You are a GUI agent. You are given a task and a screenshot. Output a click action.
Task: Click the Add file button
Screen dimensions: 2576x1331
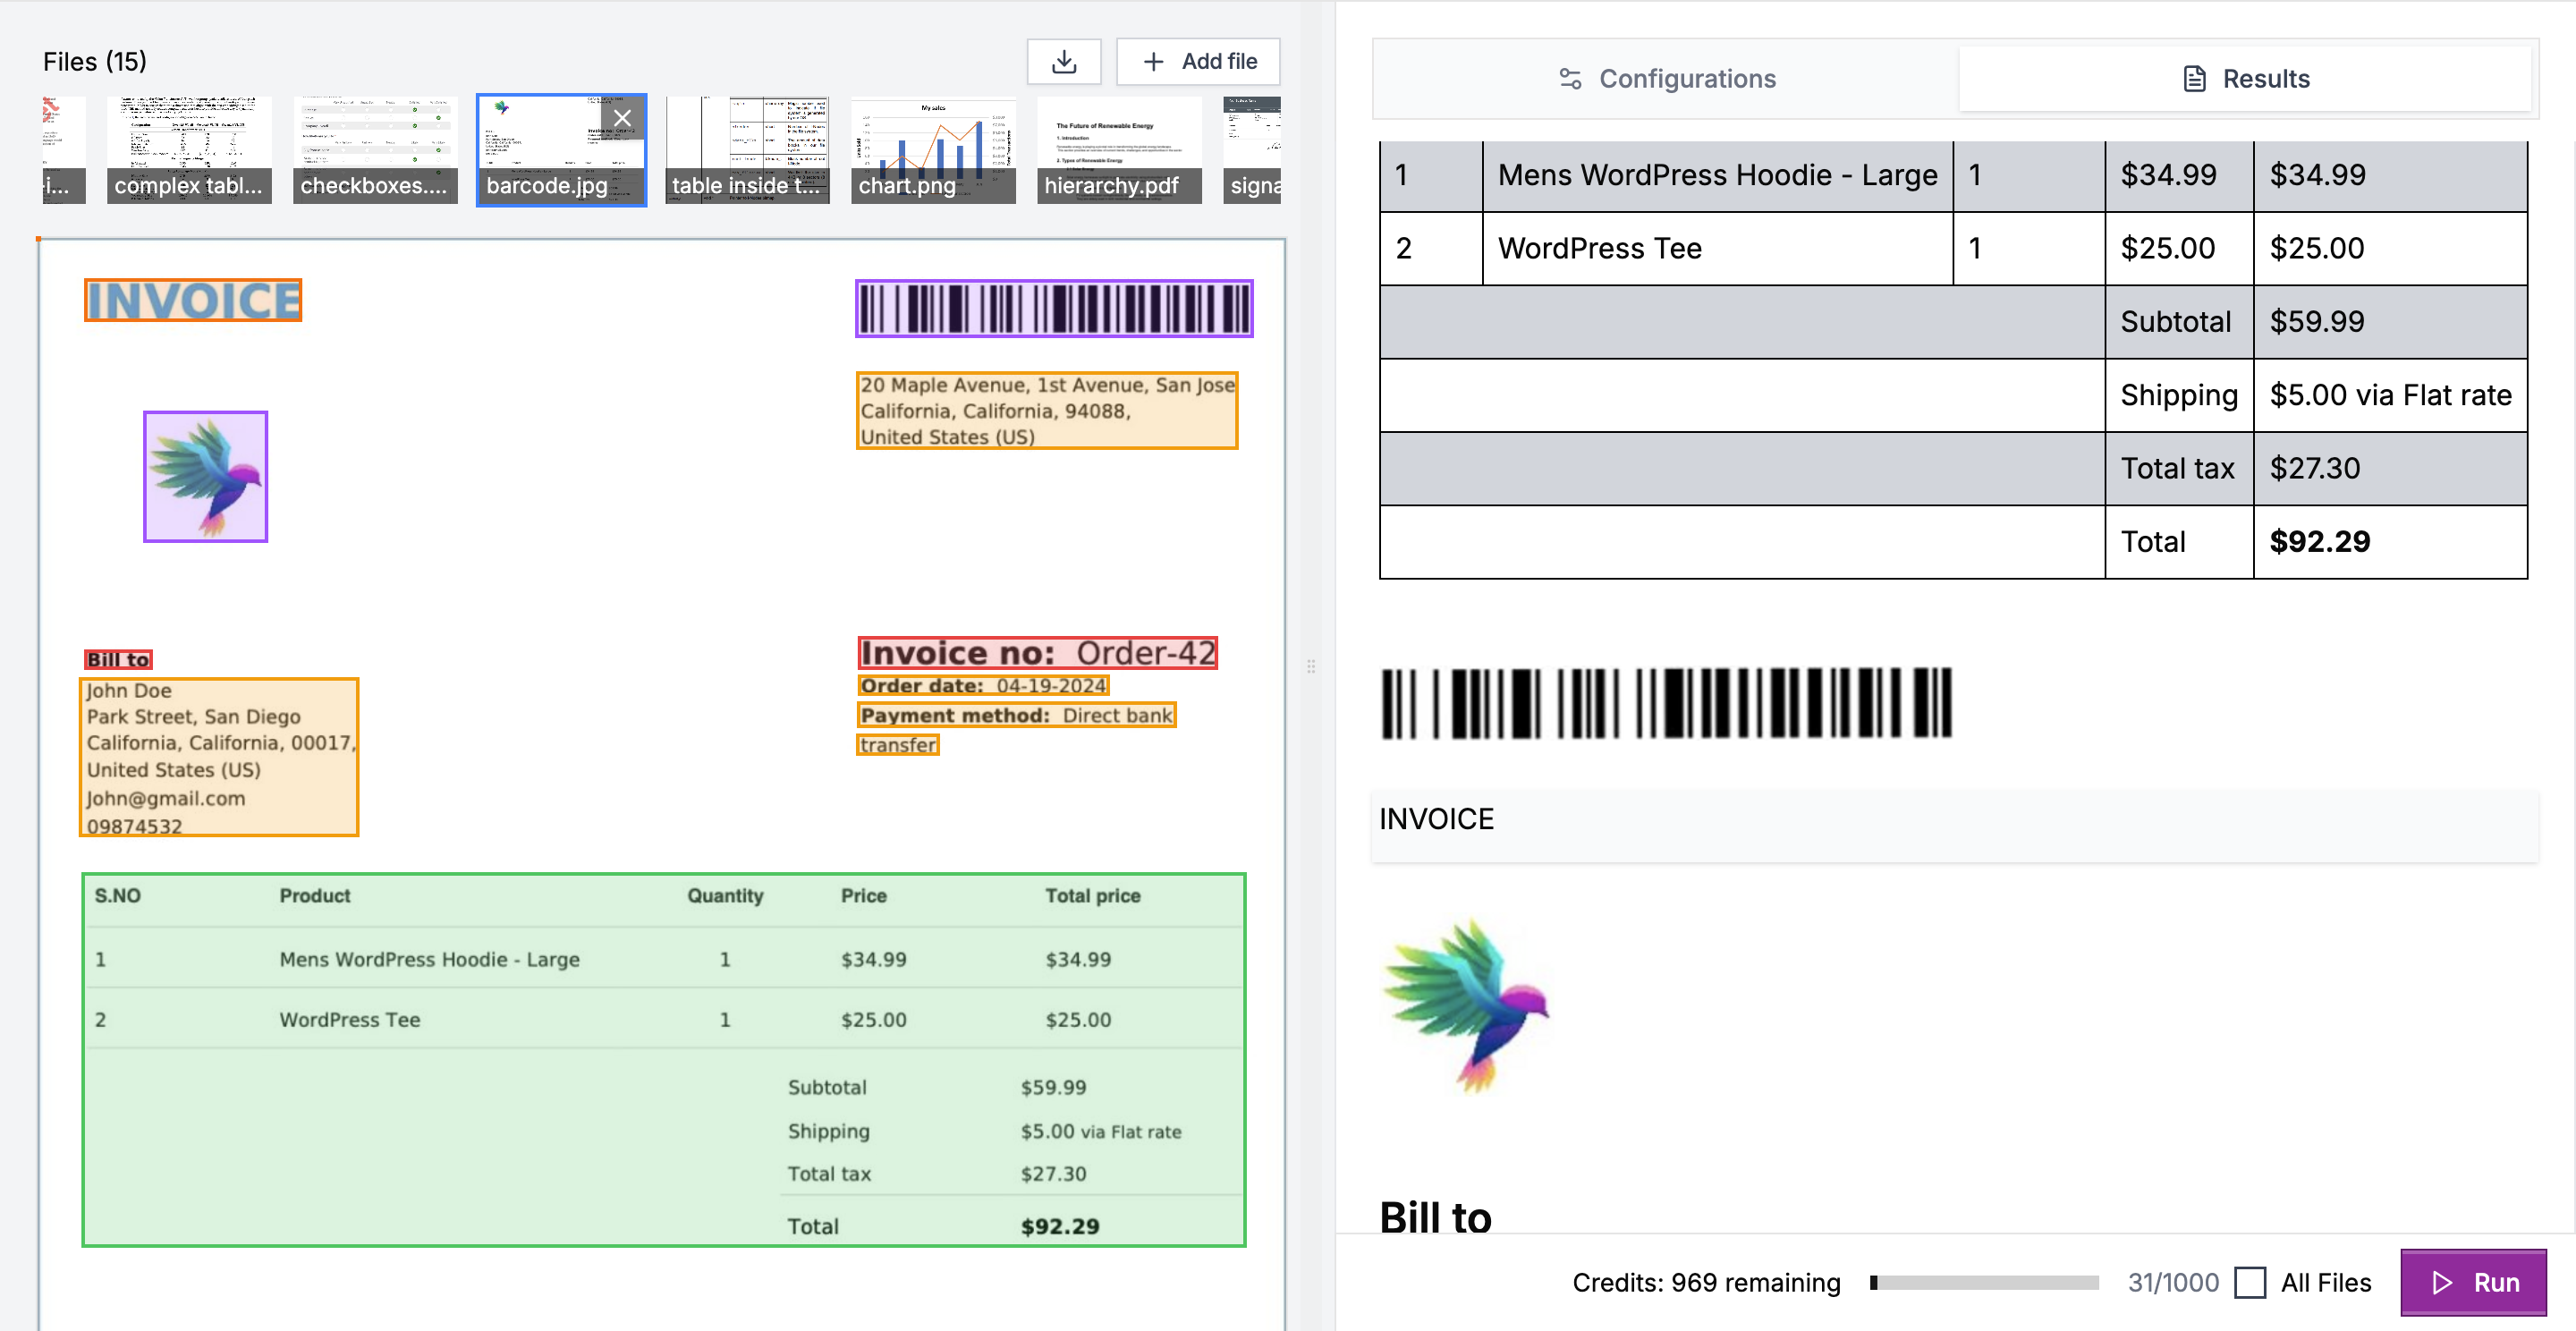coord(1197,61)
